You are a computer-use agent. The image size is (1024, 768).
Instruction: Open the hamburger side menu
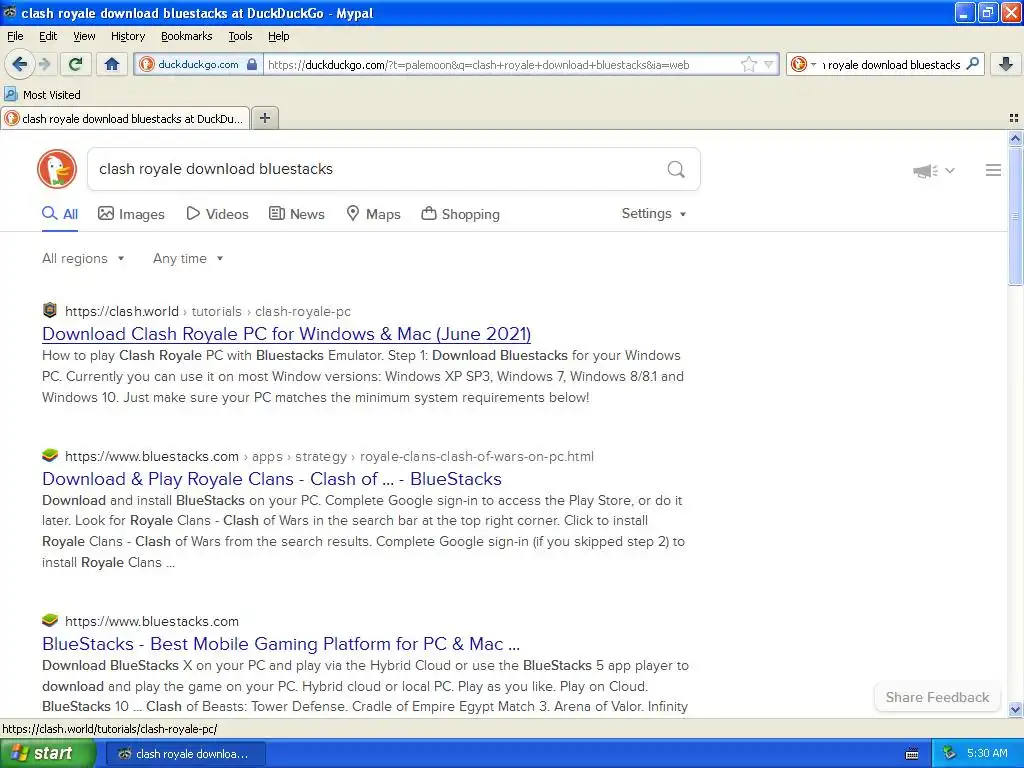point(993,170)
